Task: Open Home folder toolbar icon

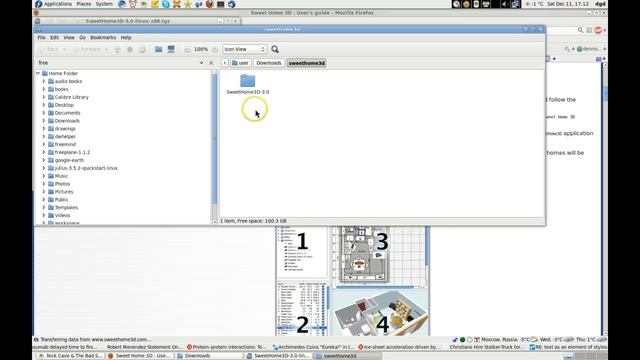Action: click(x=158, y=49)
